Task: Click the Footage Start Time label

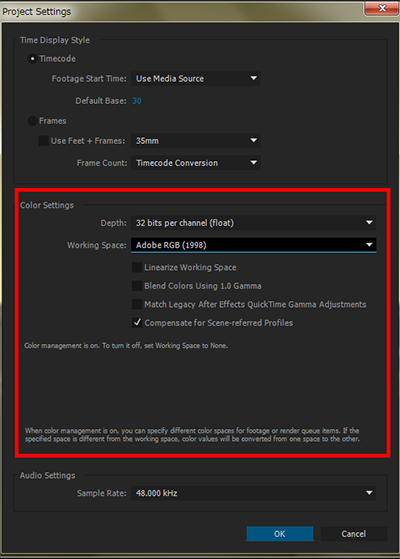Action: coord(89,78)
